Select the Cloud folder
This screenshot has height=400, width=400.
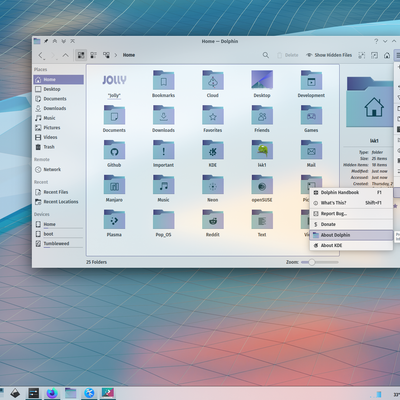pos(213,84)
